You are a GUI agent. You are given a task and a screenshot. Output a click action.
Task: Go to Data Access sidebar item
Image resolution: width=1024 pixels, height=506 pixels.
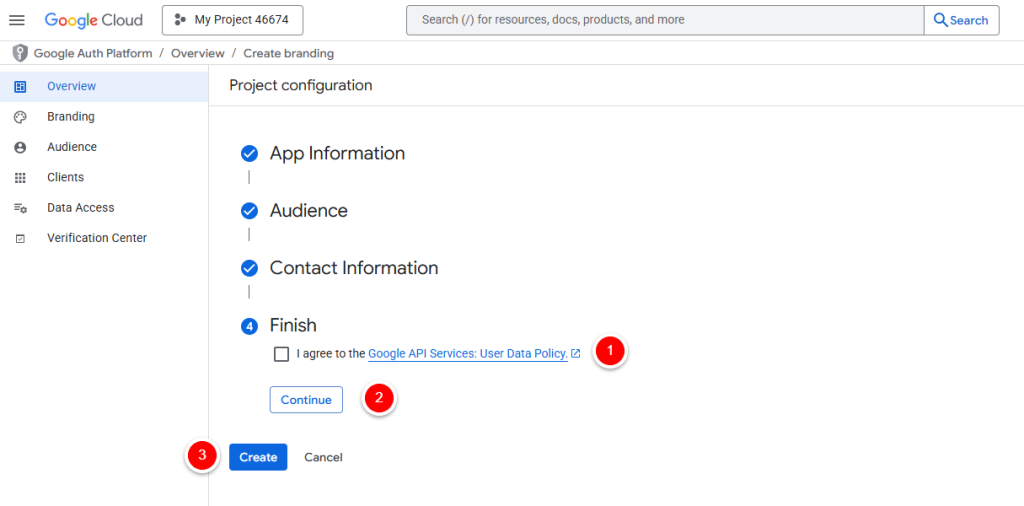tap(80, 208)
